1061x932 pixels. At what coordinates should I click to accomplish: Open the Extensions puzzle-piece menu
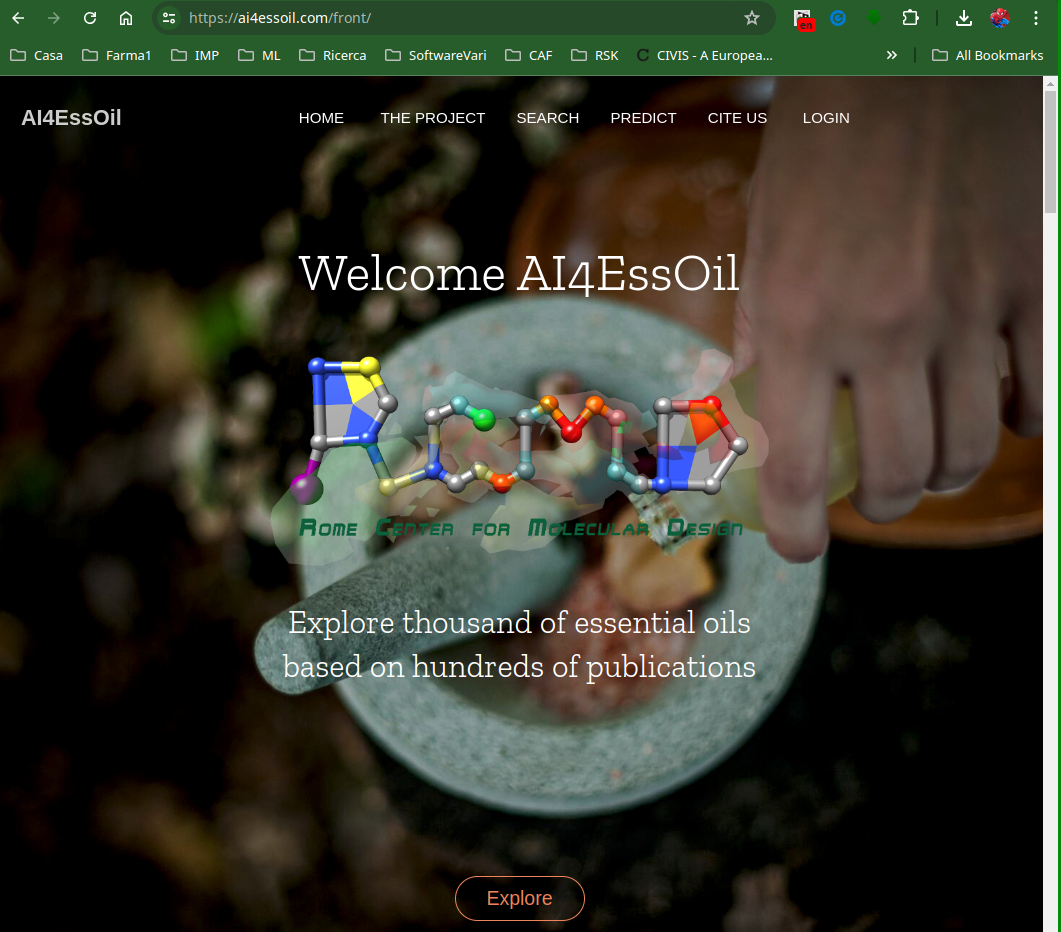911,18
